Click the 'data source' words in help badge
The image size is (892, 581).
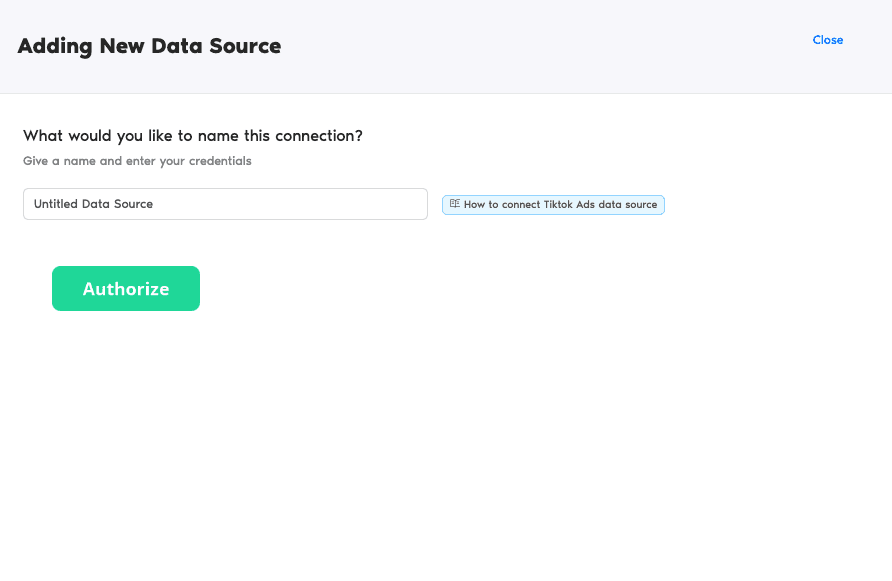click(627, 205)
